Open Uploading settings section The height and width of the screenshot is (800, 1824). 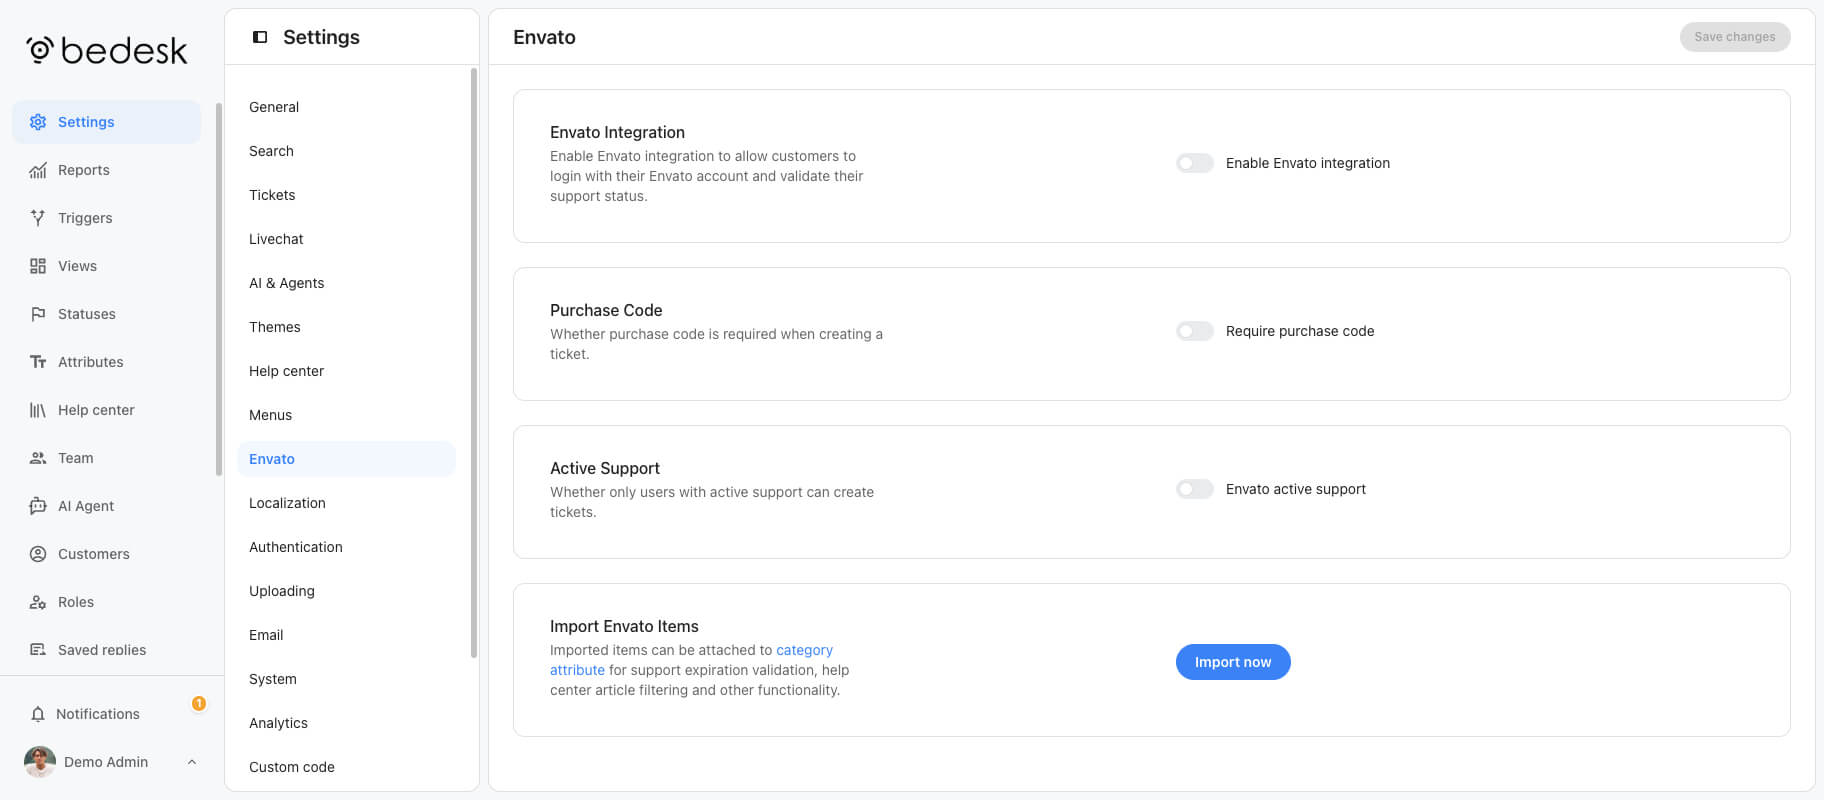point(346,591)
